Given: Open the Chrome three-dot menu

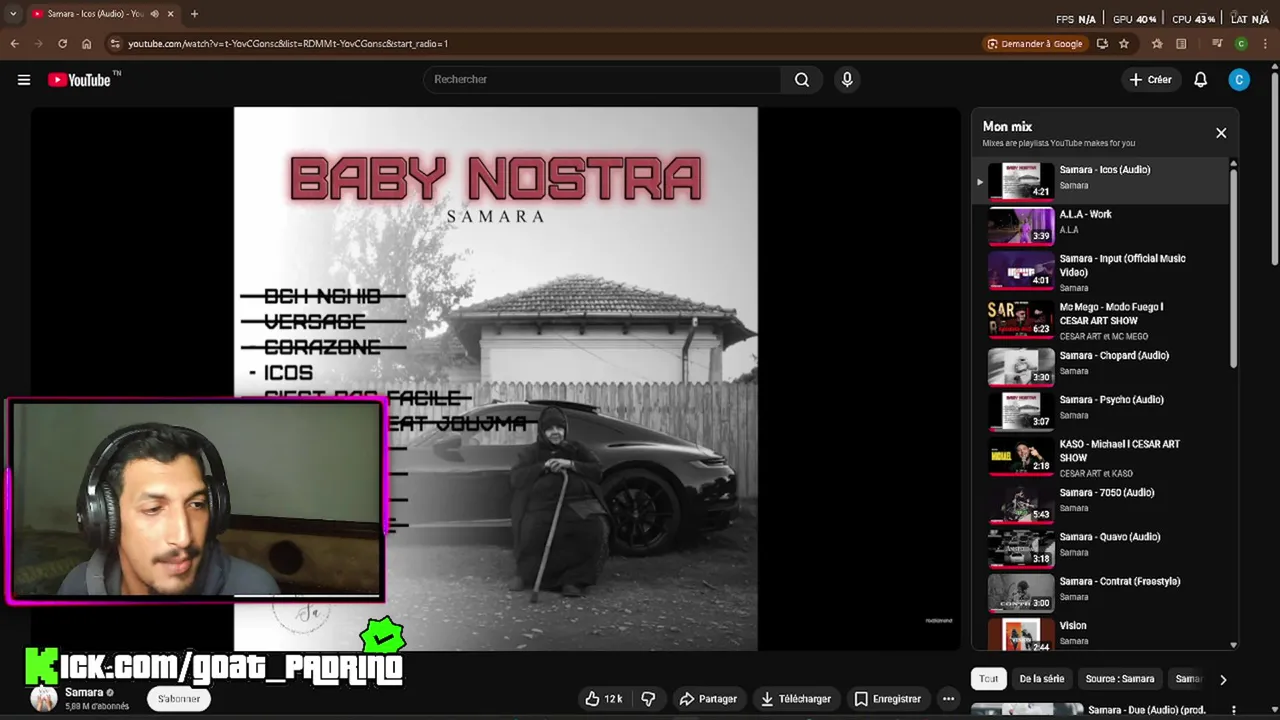Looking at the screenshot, I should point(1265,44).
